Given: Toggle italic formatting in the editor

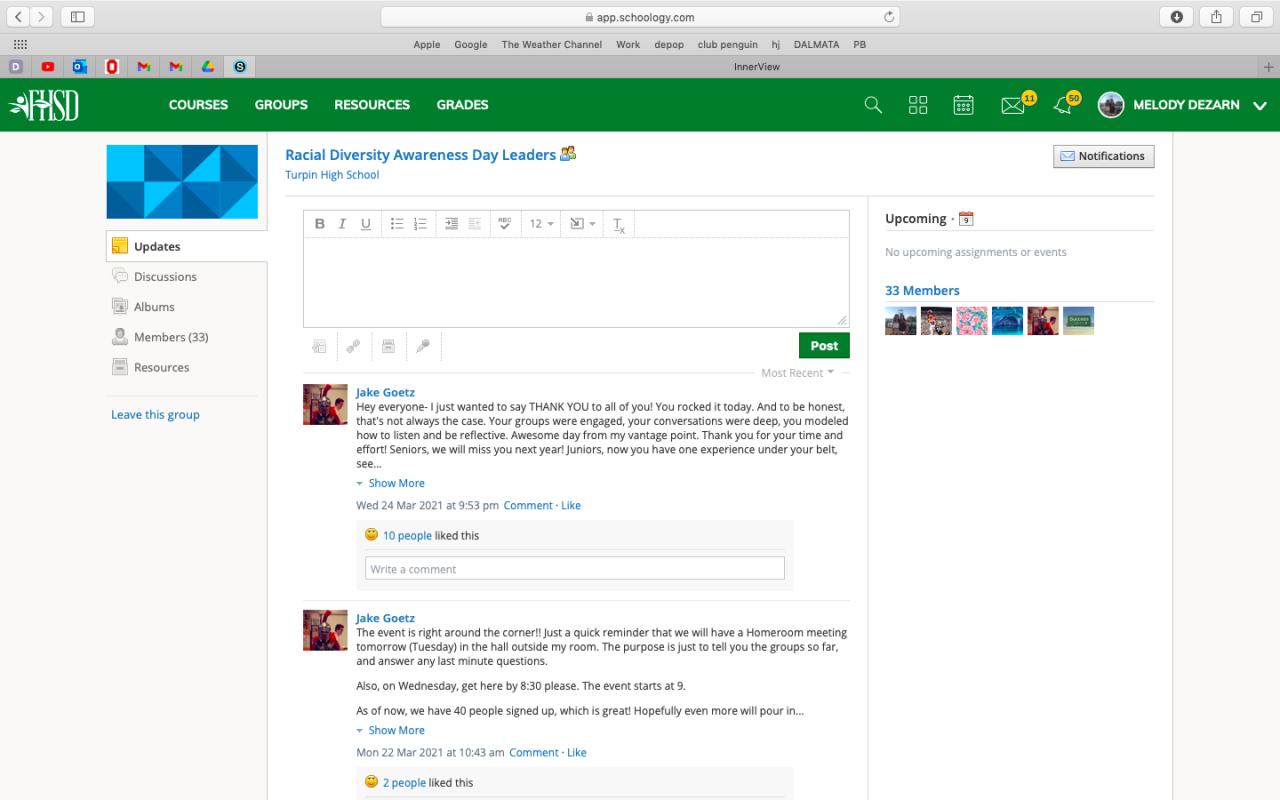Looking at the screenshot, I should [x=343, y=224].
